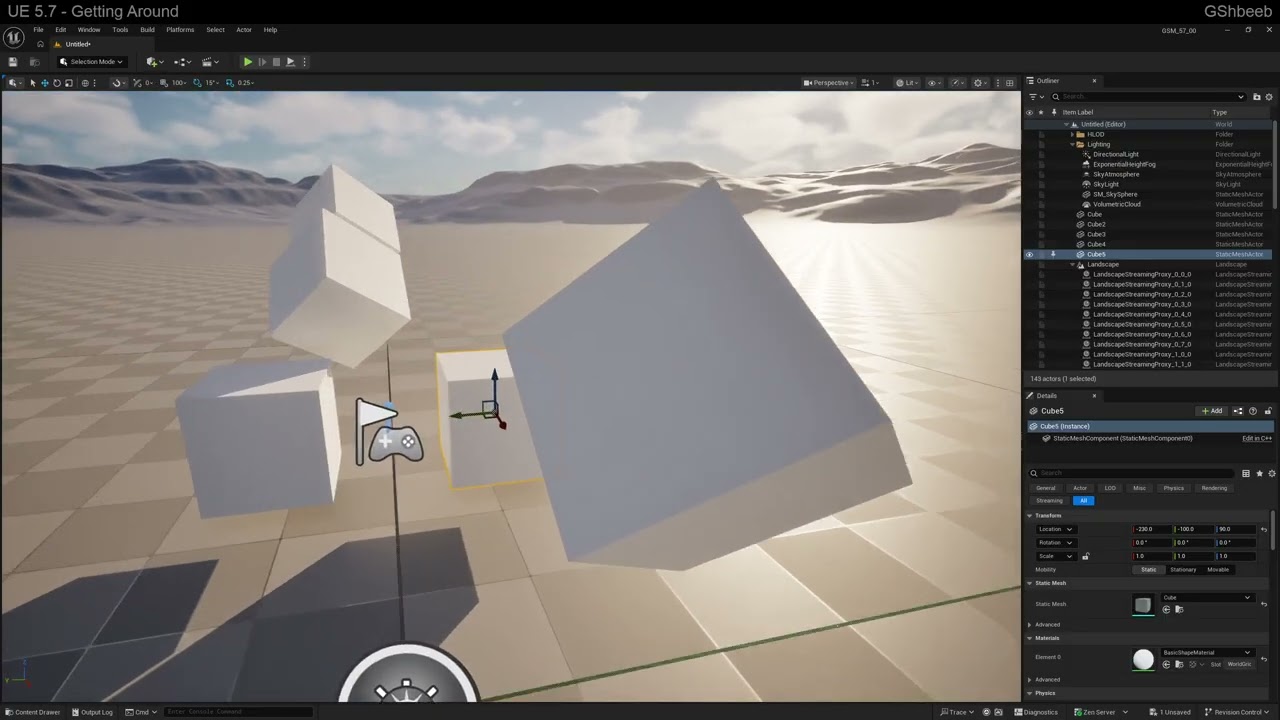Image resolution: width=1280 pixels, height=720 pixels.
Task: Open the Static Mesh Cube dropdown
Action: [1206, 597]
